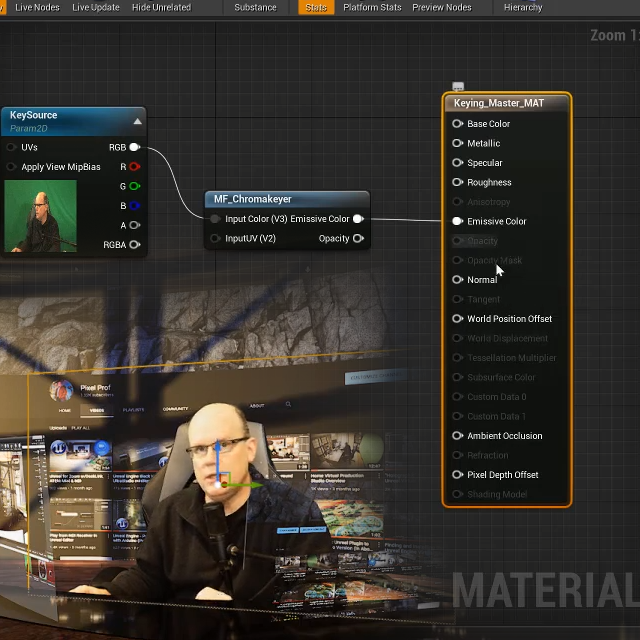This screenshot has width=640, height=640.
Task: Collapse the KeySource node with its arrow
Action: [x=138, y=121]
